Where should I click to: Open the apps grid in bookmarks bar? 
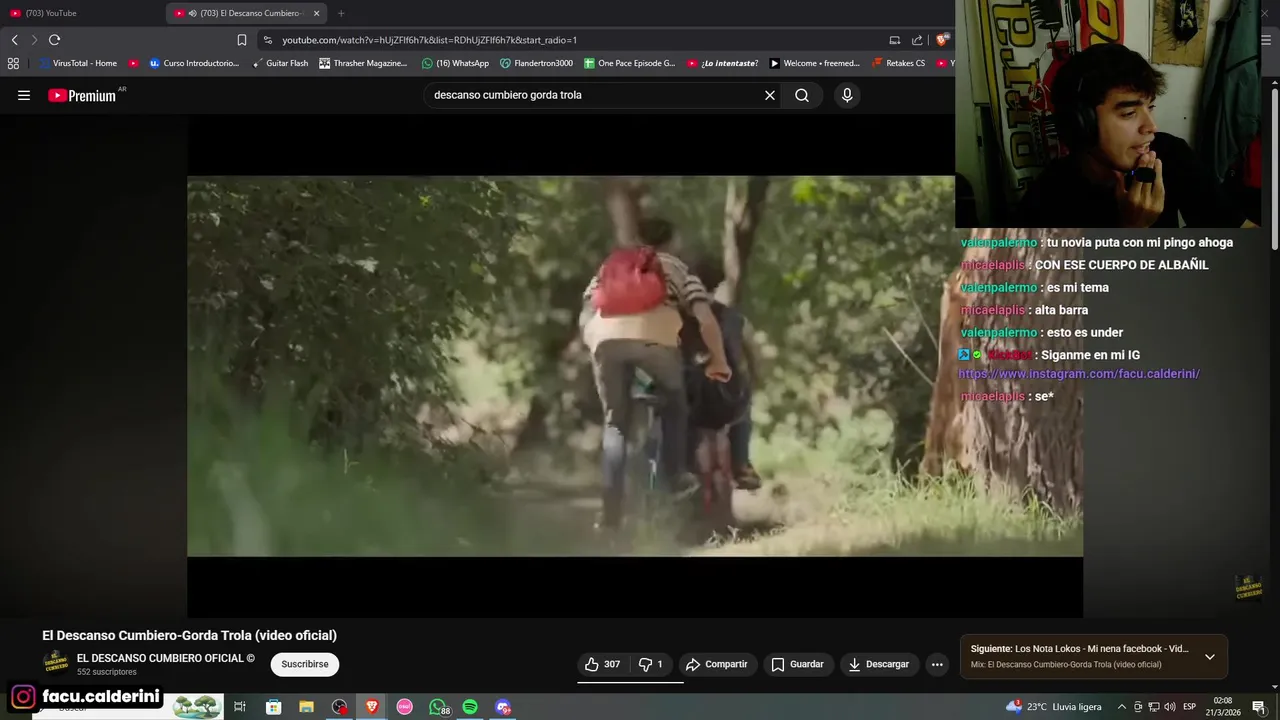click(x=13, y=63)
